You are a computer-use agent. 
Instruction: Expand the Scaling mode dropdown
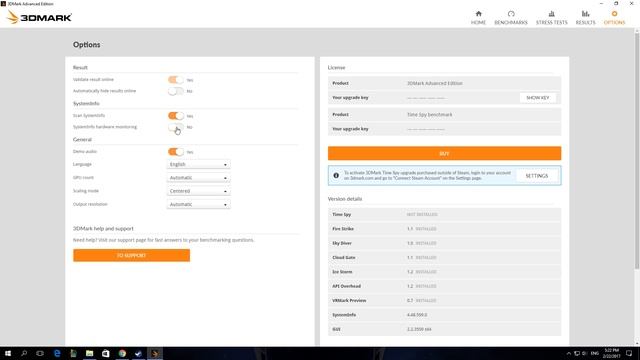[x=198, y=191]
